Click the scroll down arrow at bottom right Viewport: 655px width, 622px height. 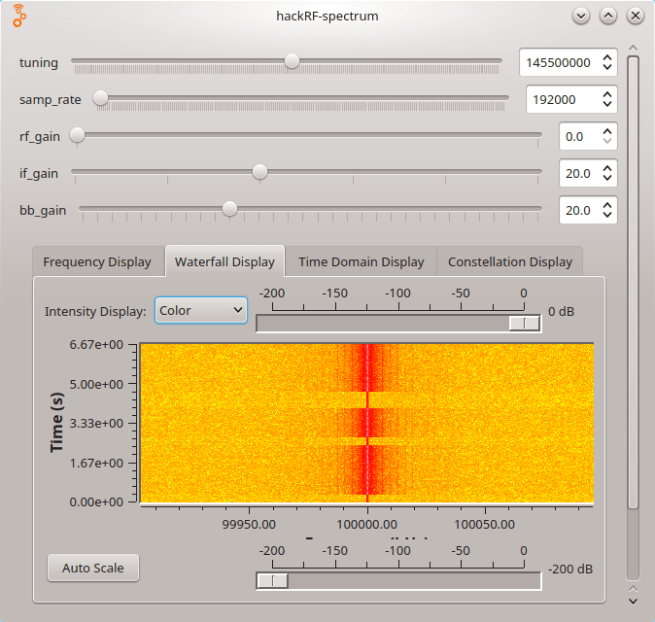632,601
